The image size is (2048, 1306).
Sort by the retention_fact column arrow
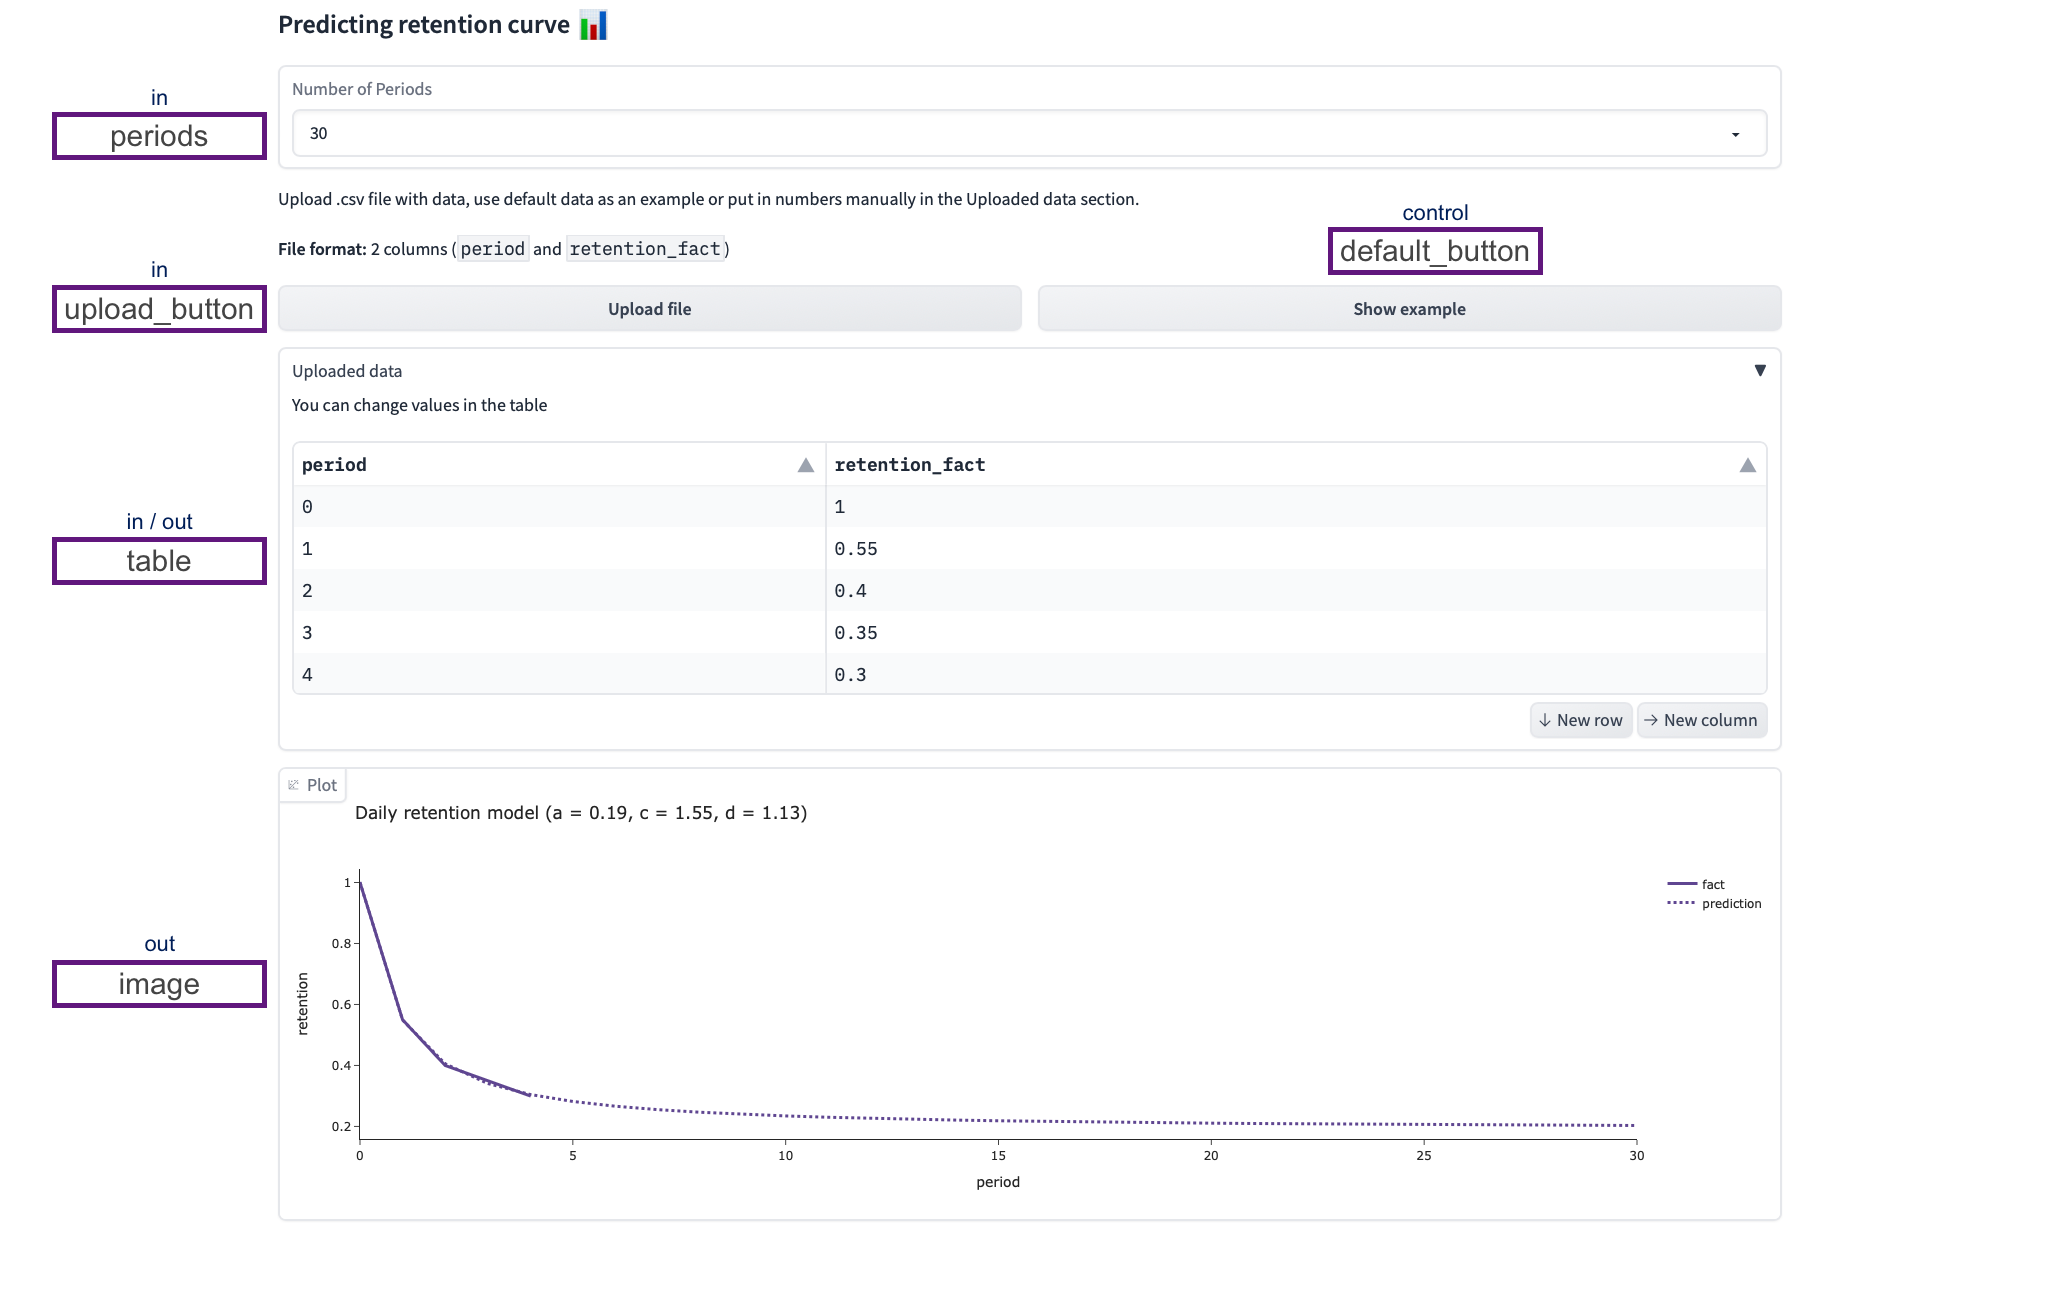coord(1747,465)
